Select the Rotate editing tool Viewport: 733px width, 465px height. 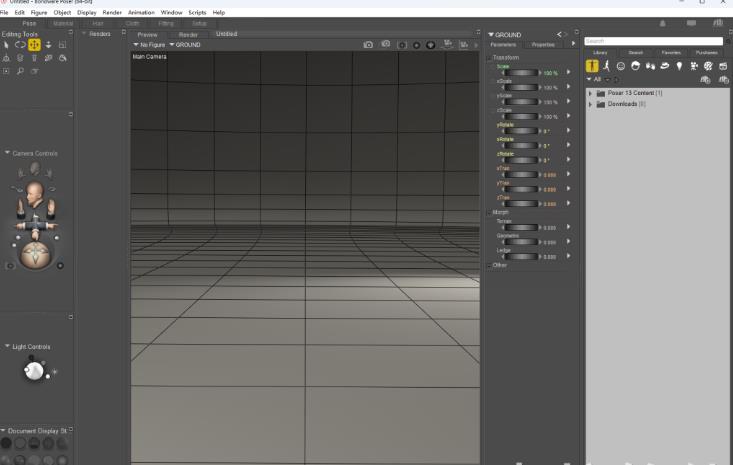click(20, 45)
